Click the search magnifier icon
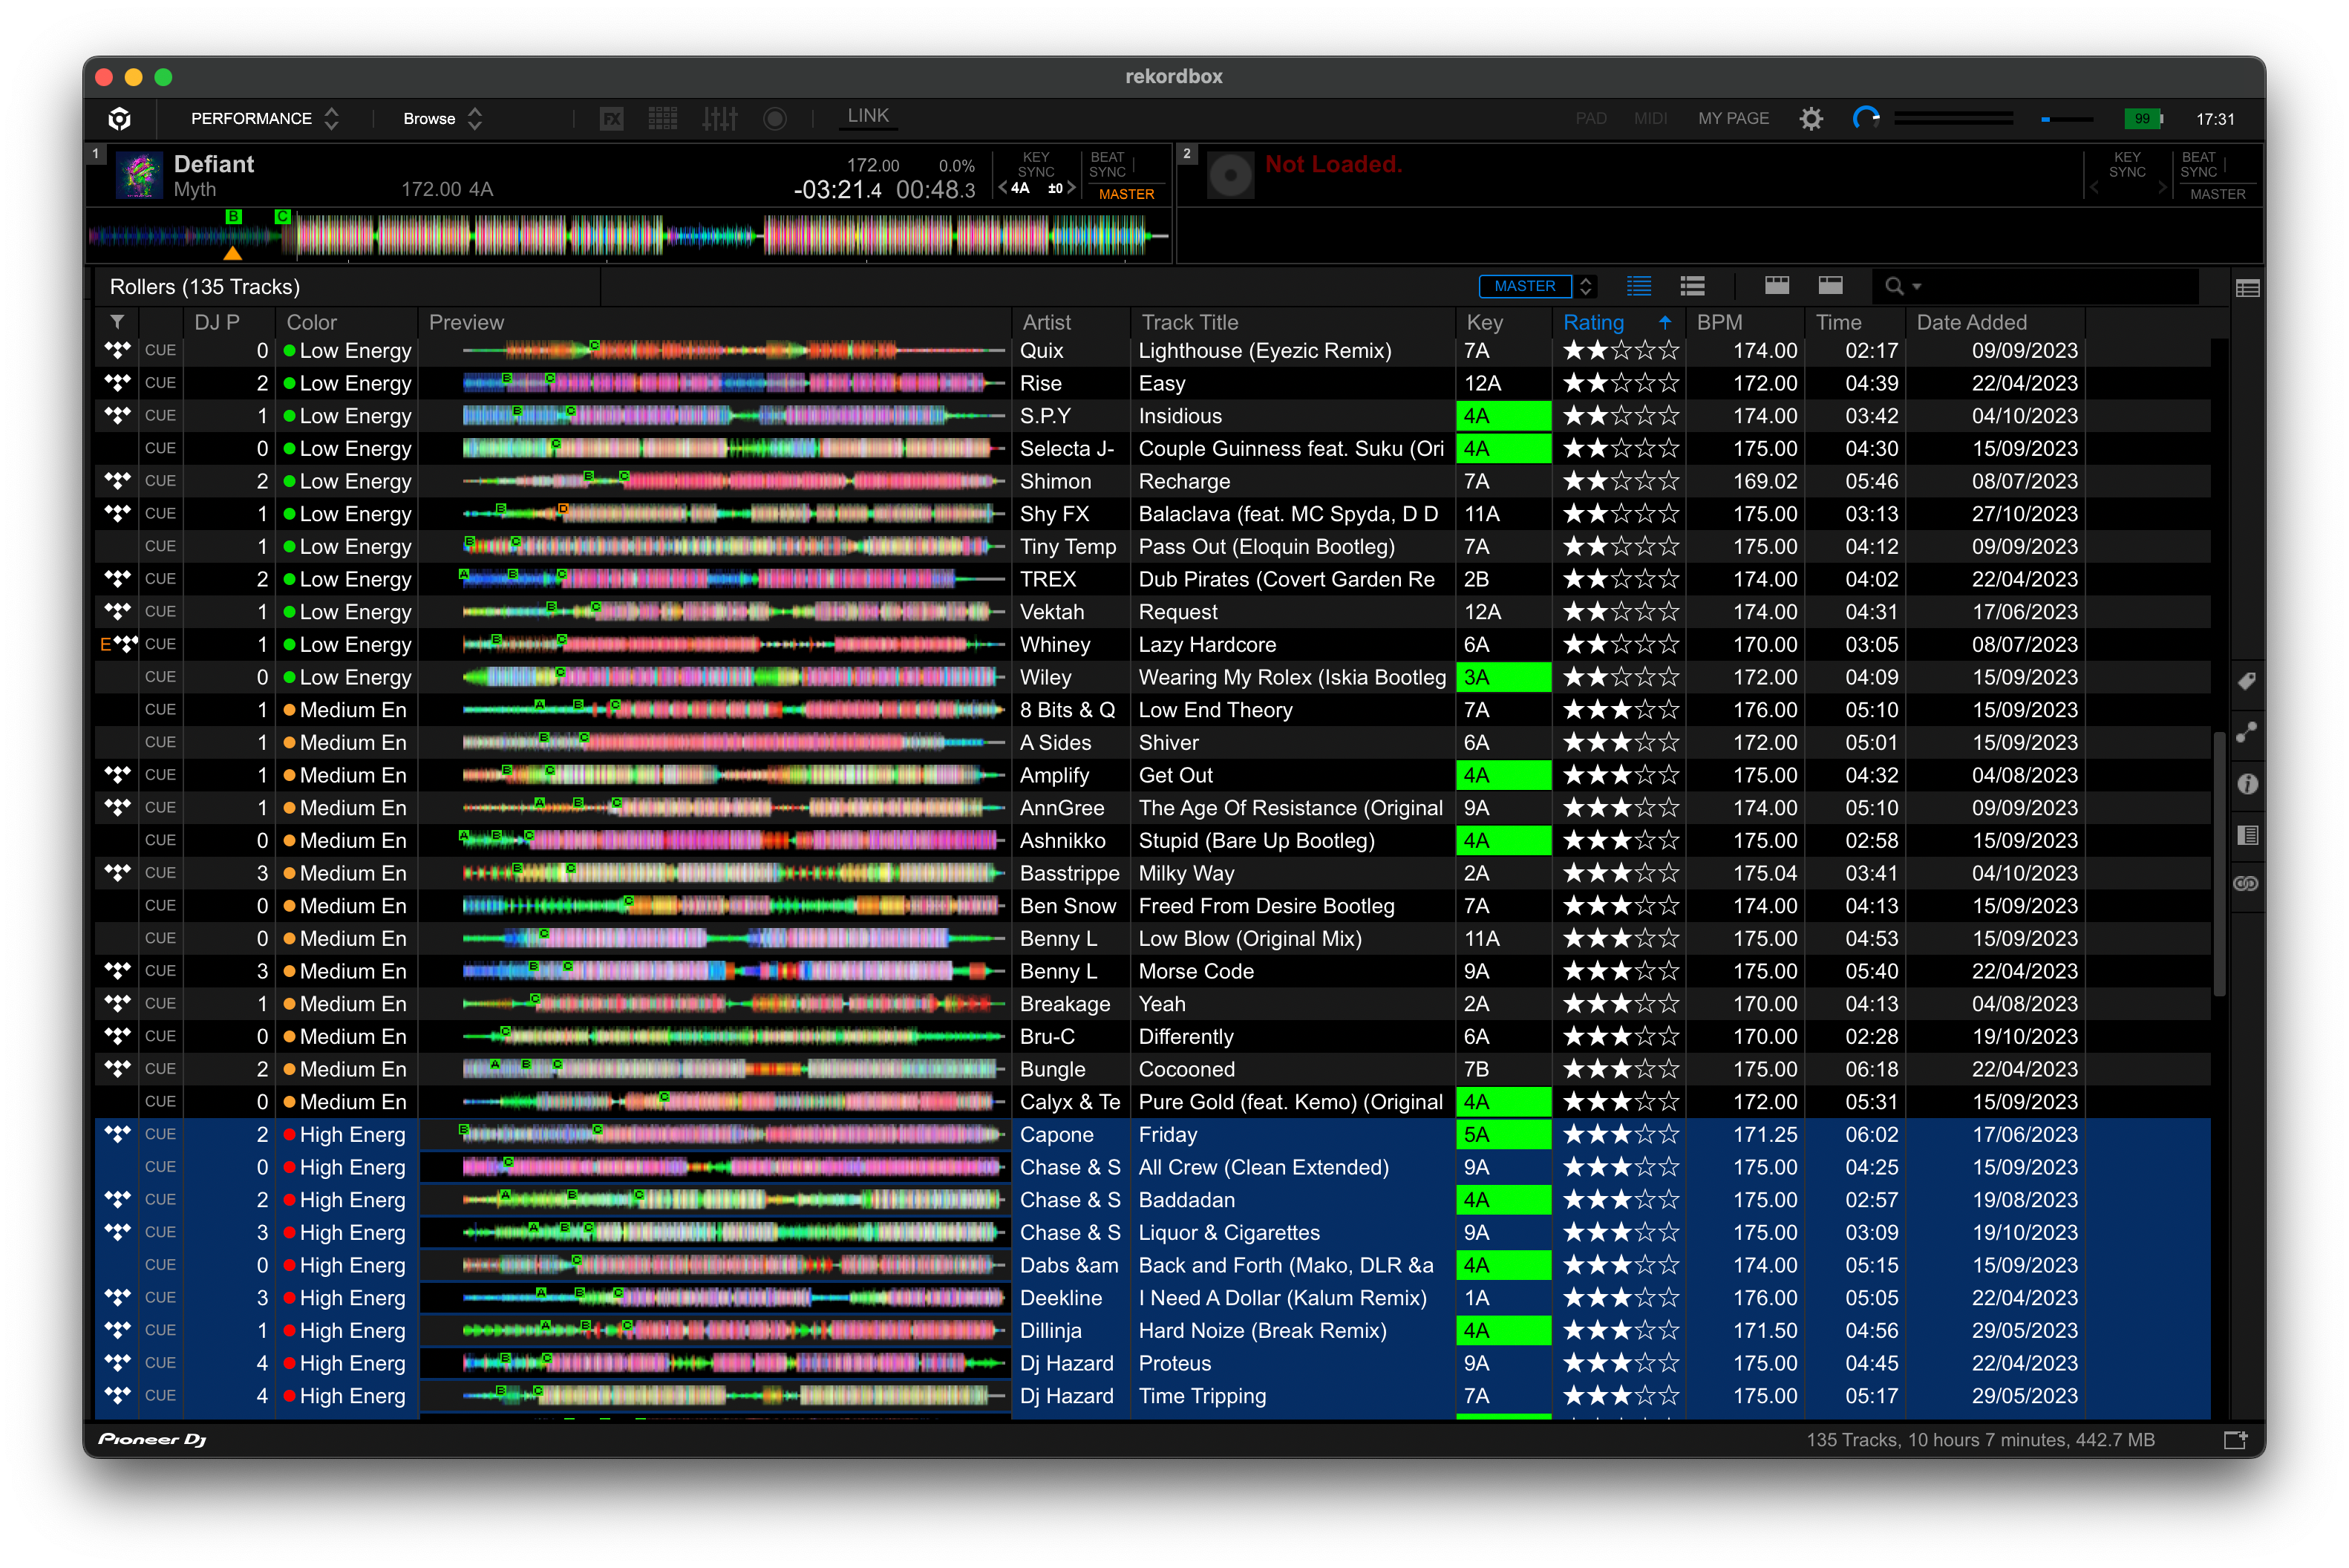2349x1568 pixels. [x=1894, y=287]
